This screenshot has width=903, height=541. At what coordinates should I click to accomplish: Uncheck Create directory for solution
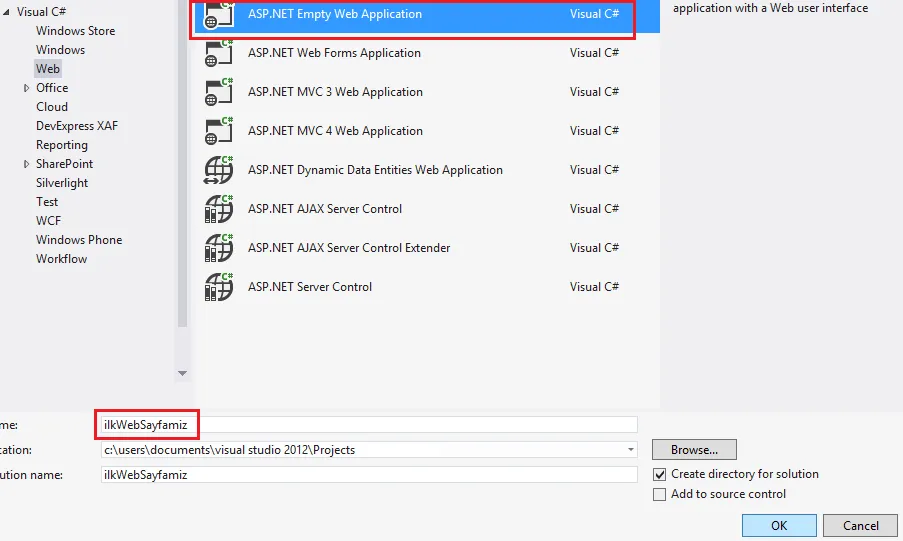click(659, 474)
